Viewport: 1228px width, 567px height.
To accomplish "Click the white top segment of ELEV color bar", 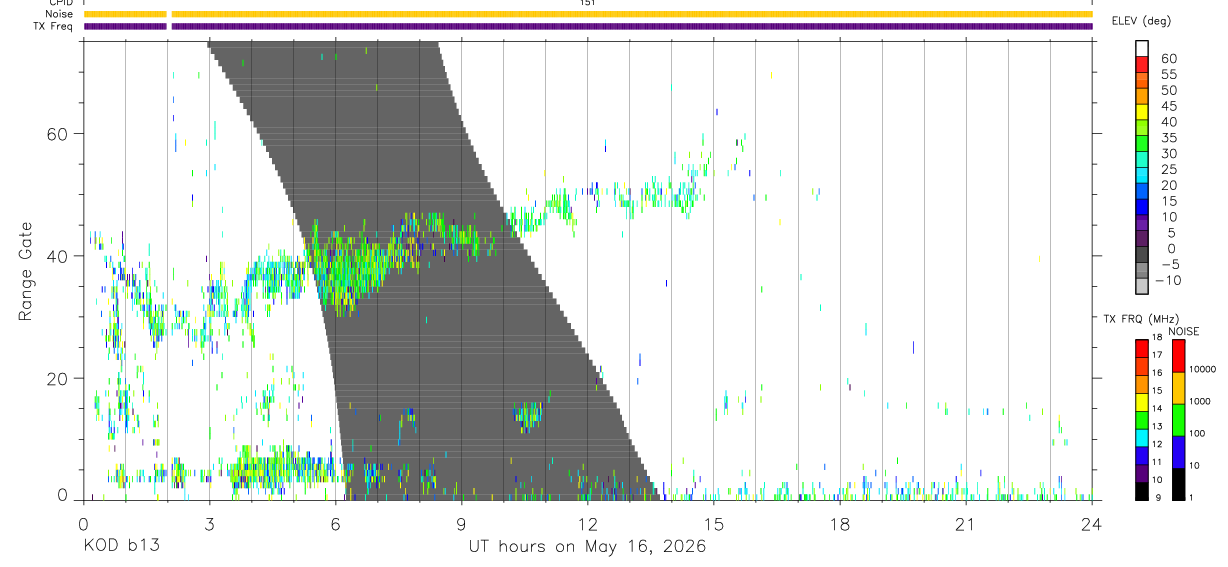I will point(1142,49).
